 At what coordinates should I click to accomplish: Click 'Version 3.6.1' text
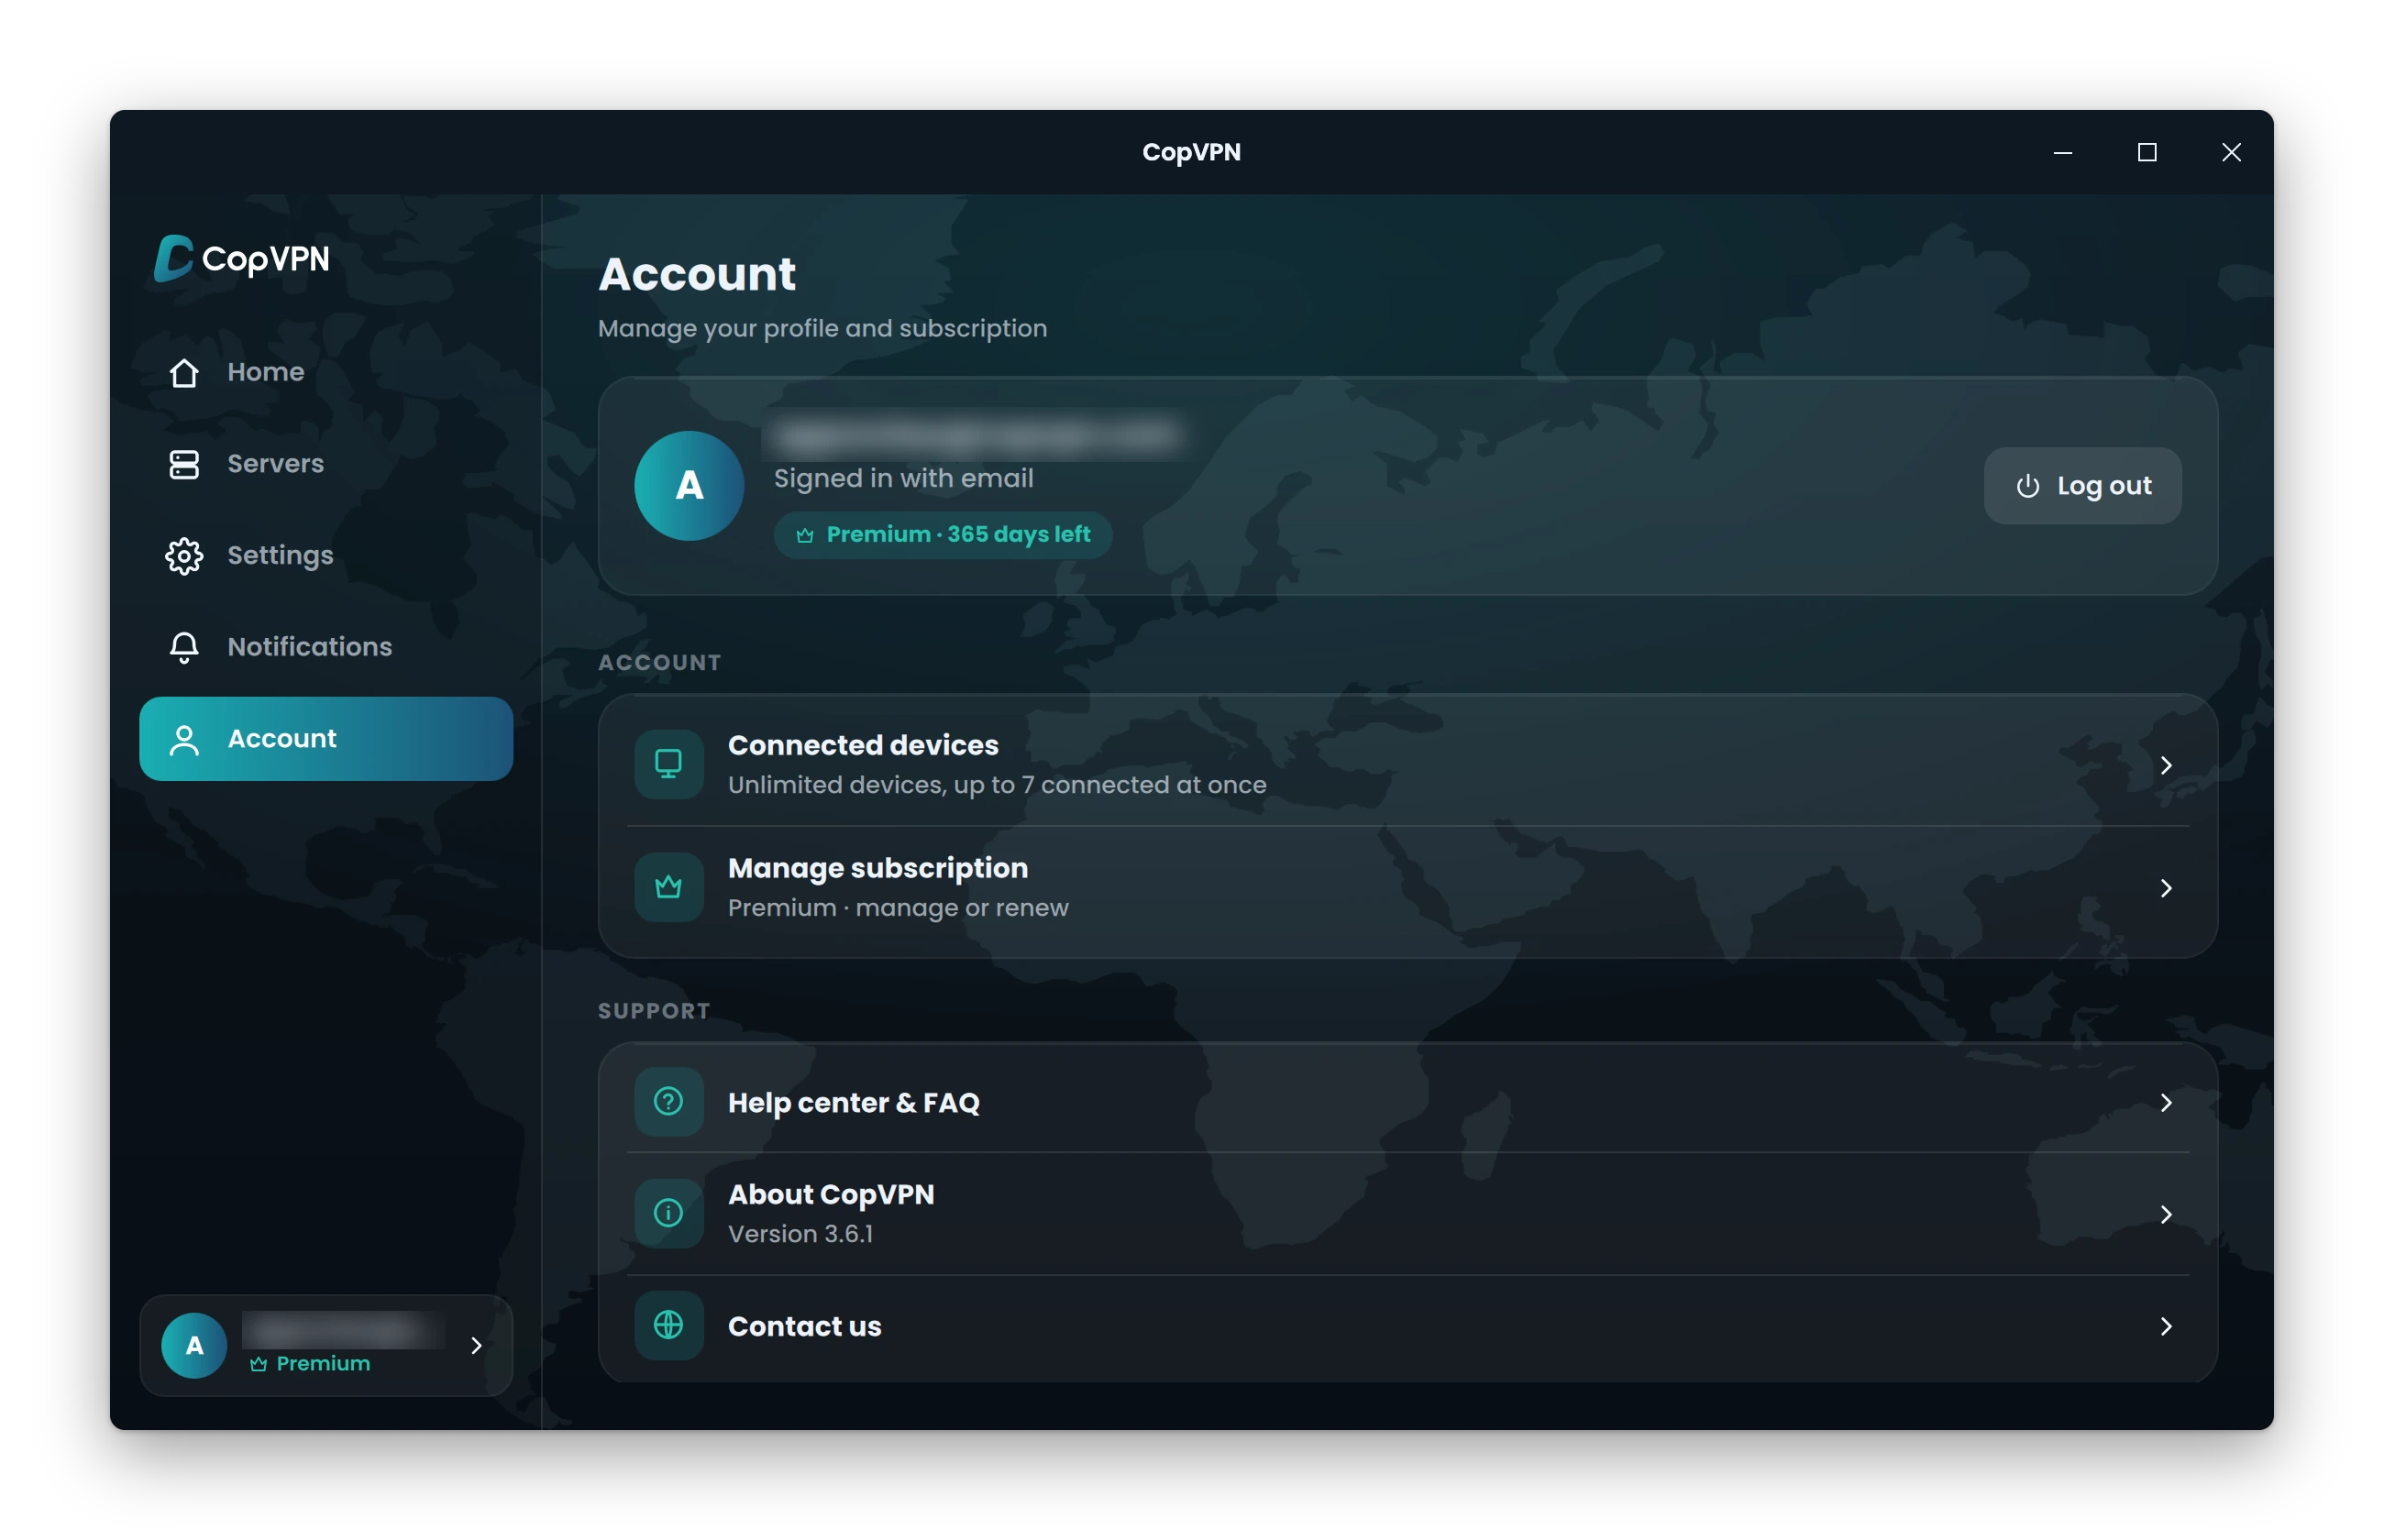click(800, 1234)
